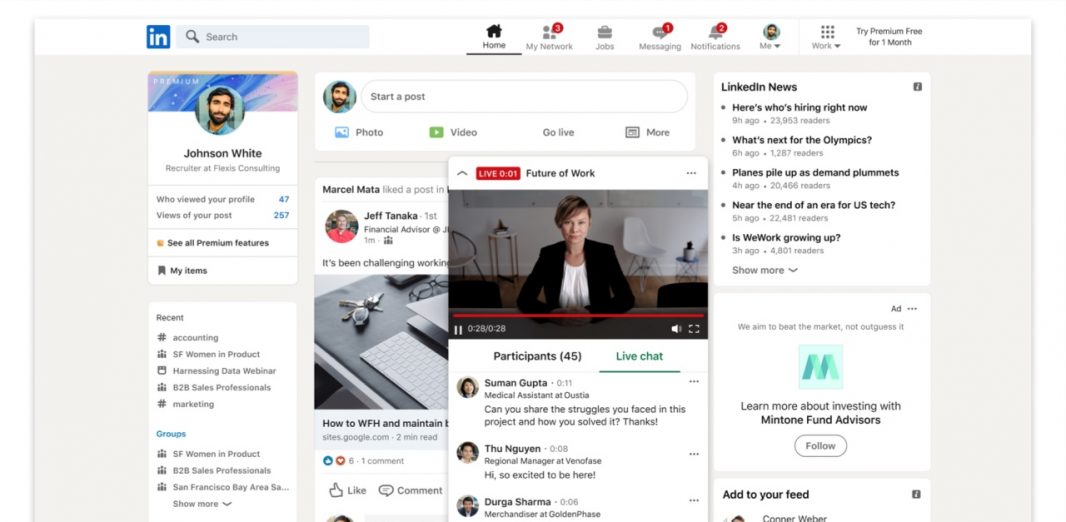Add a Photo to a post
The height and width of the screenshot is (522, 1066).
pyautogui.click(x=359, y=133)
